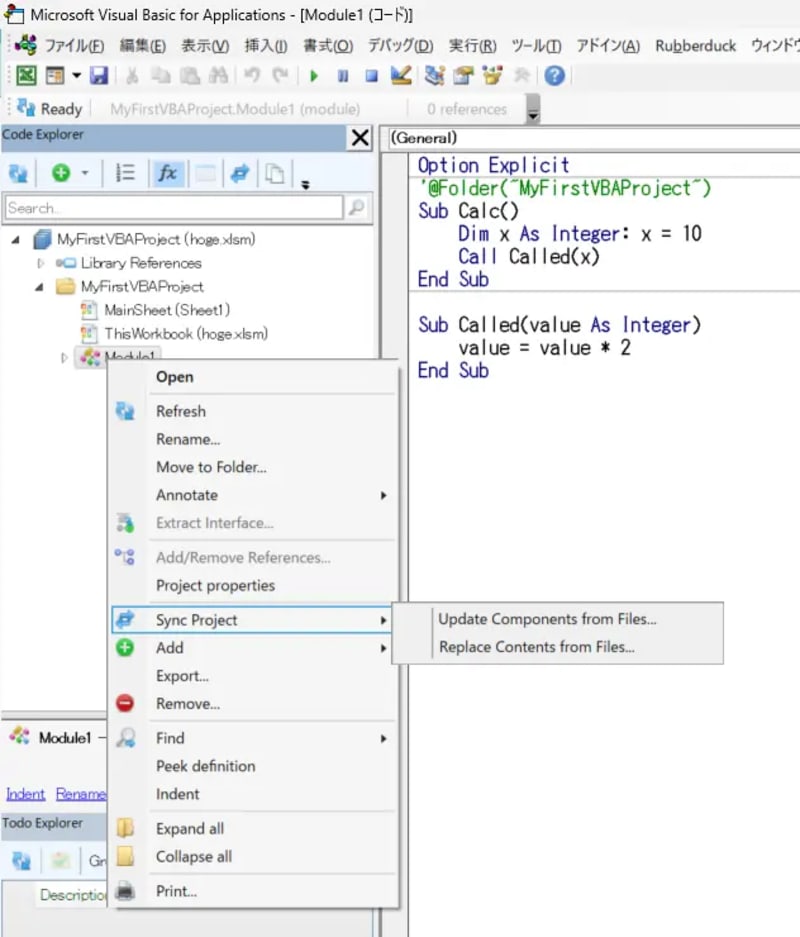
Task: Open the Properties Window toolbar icon
Action: click(464, 76)
